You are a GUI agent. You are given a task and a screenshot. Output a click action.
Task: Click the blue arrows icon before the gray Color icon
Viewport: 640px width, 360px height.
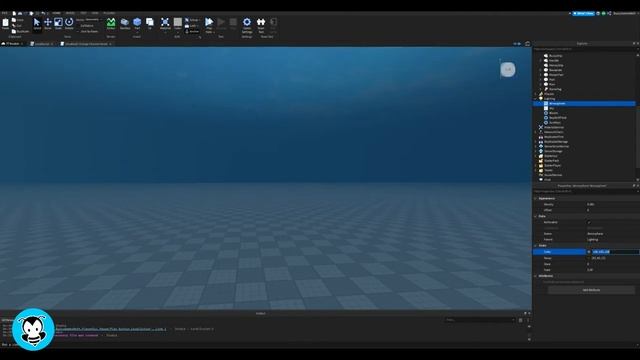165,22
